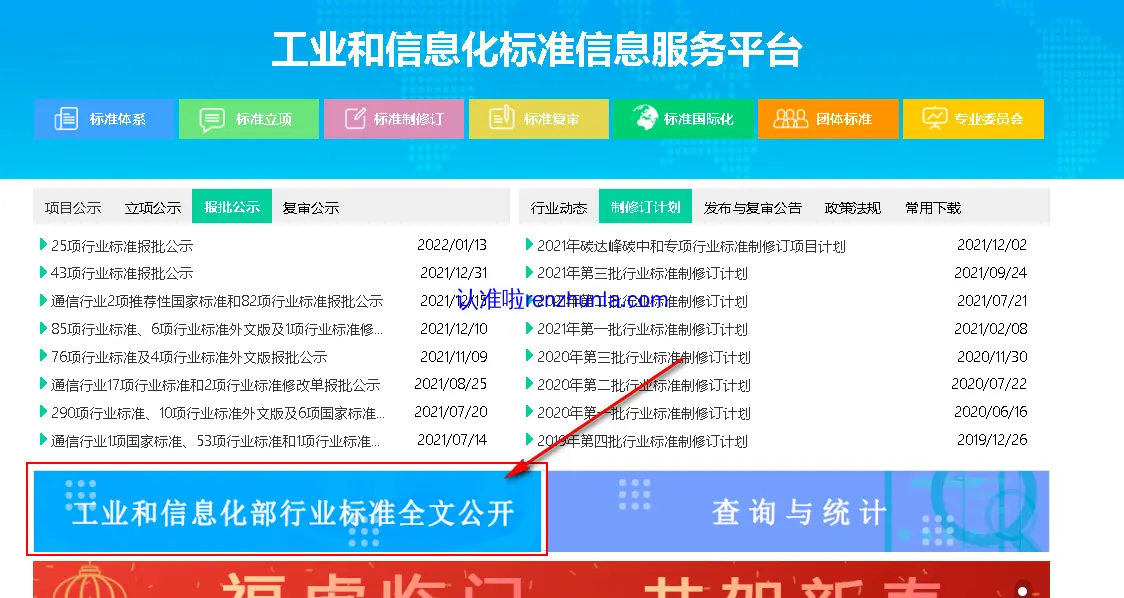Click the 标准国际化 globe icon
Viewport: 1124px width, 598px height.
(645, 117)
